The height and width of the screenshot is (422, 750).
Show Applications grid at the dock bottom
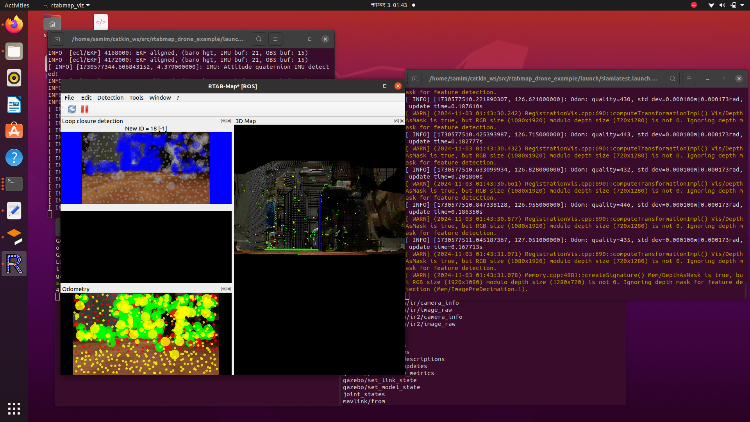[14, 408]
